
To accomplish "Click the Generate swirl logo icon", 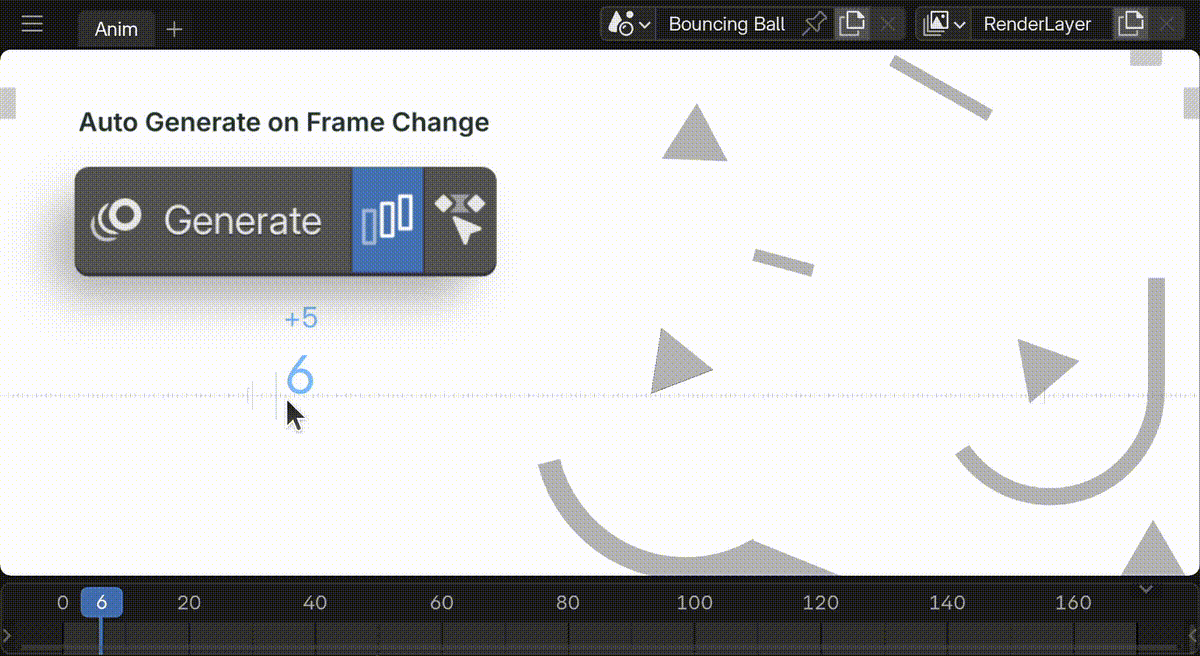I will (x=116, y=220).
